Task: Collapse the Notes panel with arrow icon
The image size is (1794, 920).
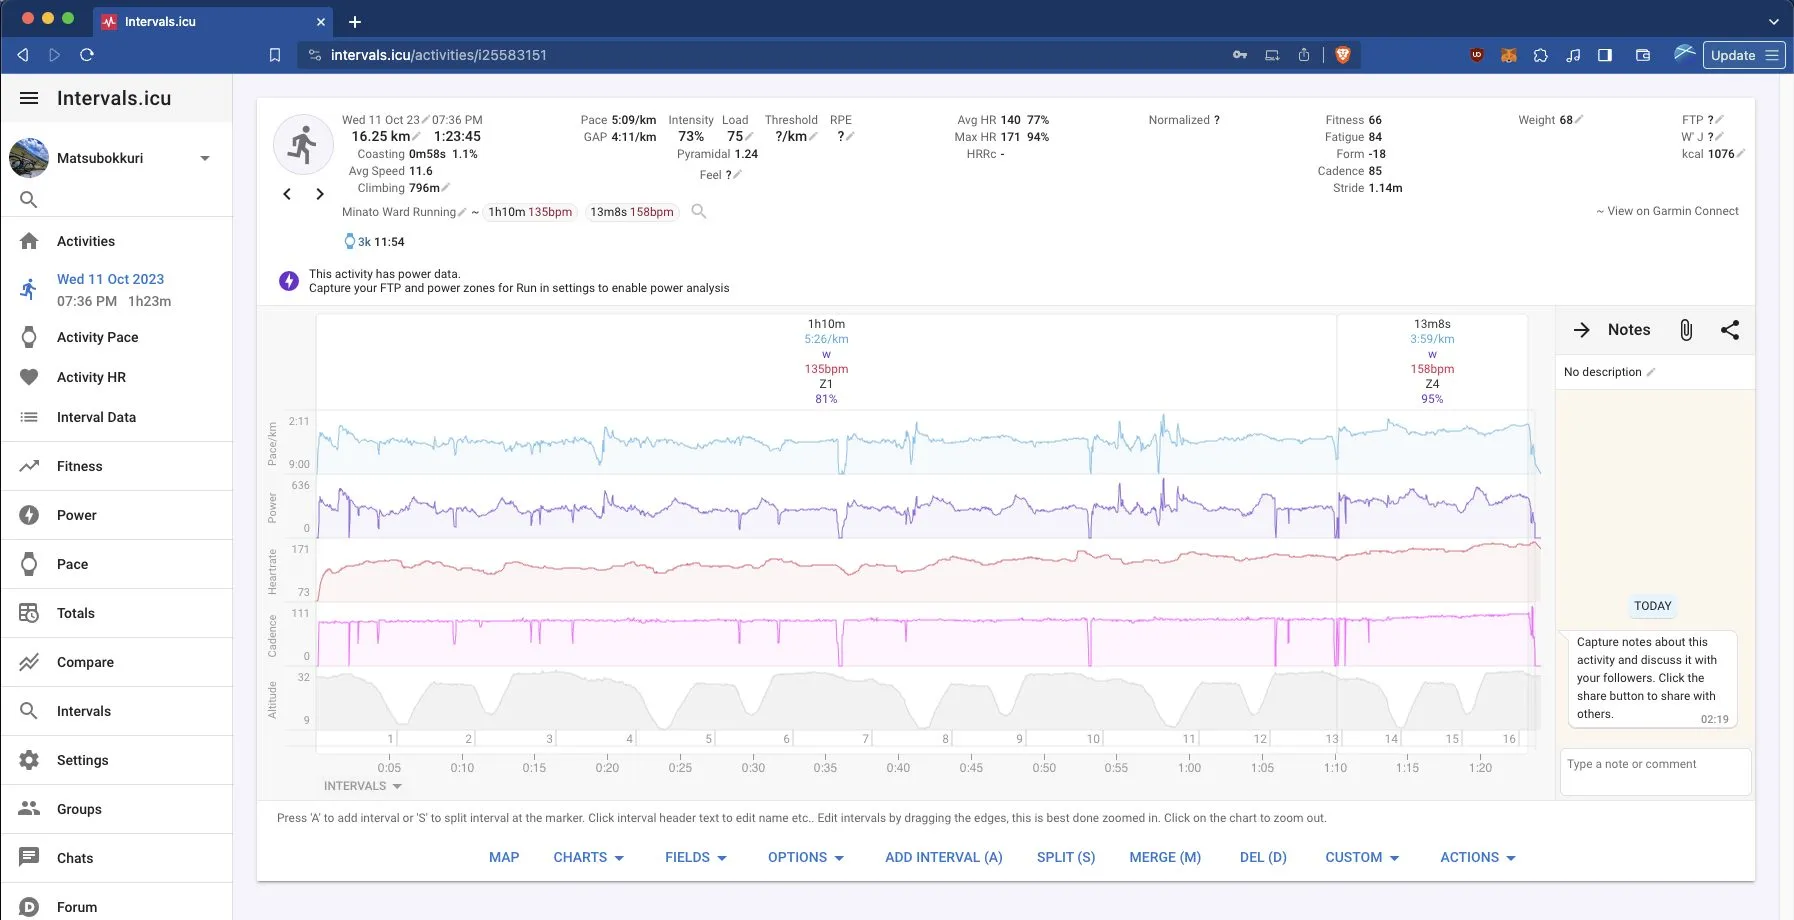Action: [x=1581, y=330]
